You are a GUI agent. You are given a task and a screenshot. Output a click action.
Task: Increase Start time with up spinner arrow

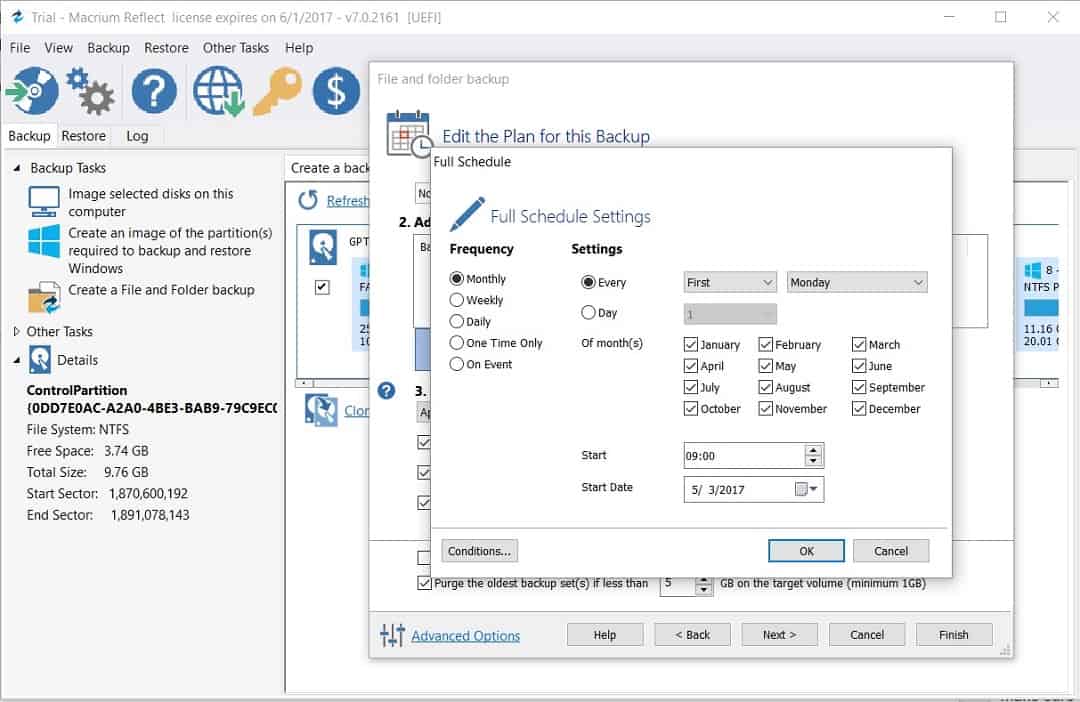pos(813,450)
